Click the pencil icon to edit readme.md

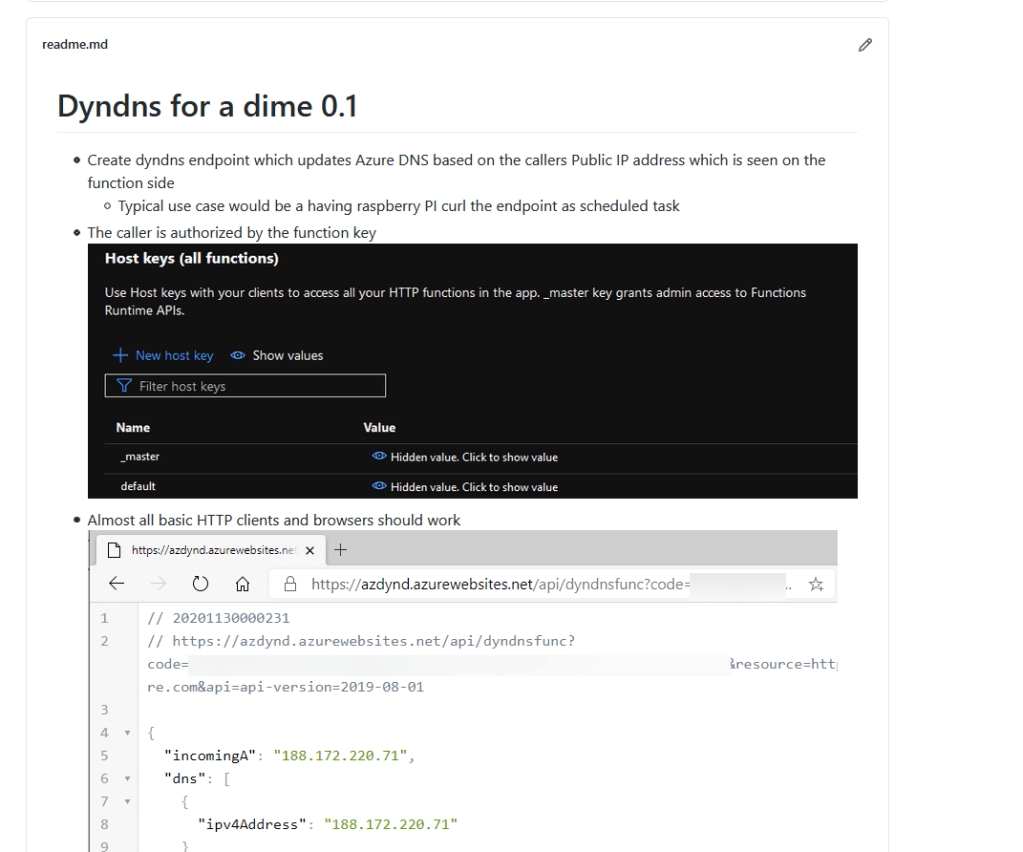coord(865,45)
